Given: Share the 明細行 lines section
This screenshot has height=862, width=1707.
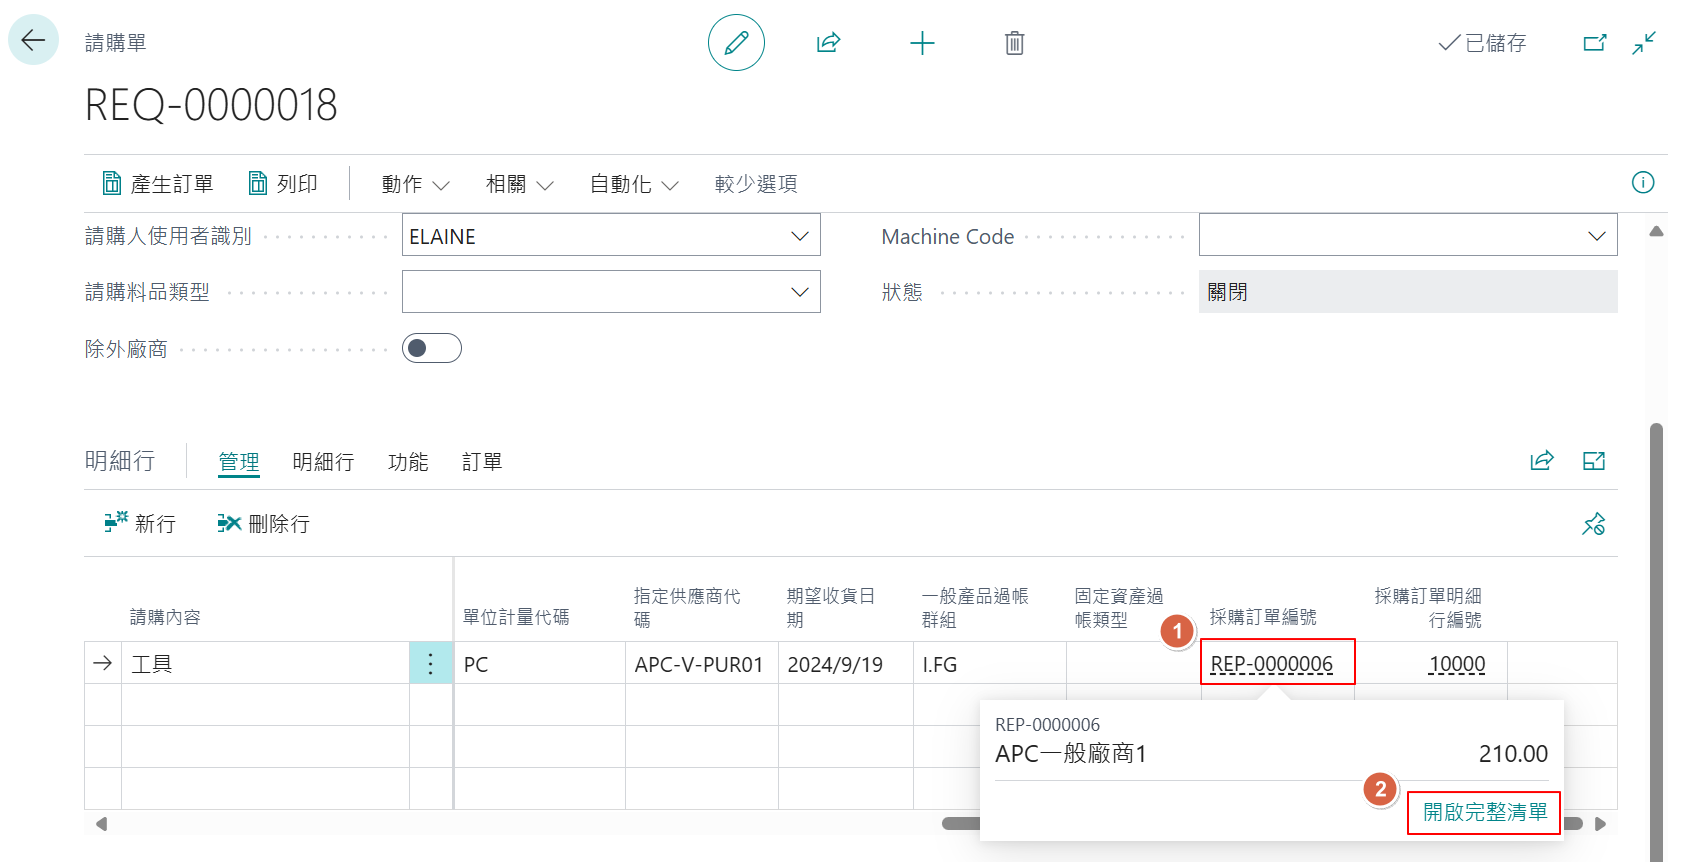Looking at the screenshot, I should click(1542, 461).
